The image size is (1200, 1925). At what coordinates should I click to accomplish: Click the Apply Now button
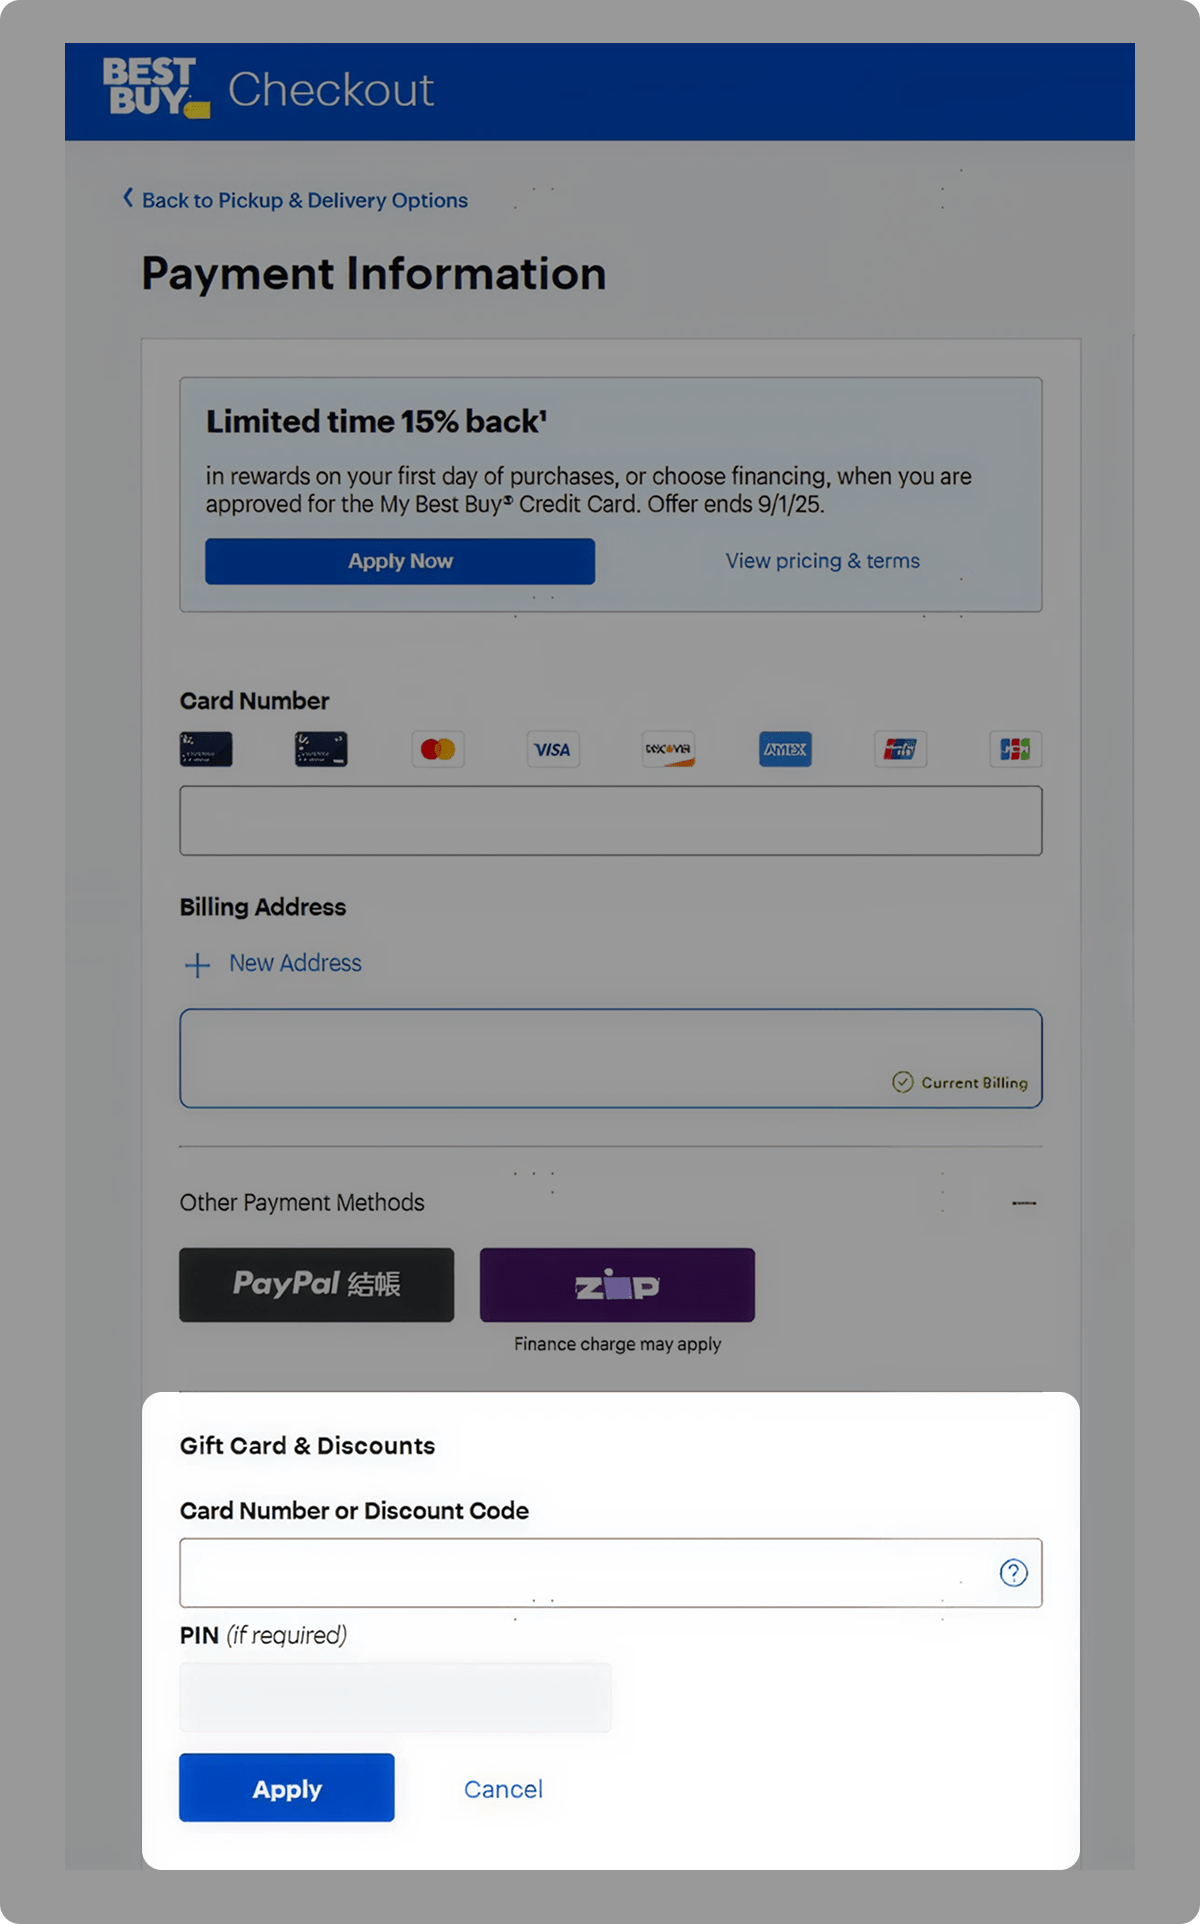pyautogui.click(x=400, y=561)
